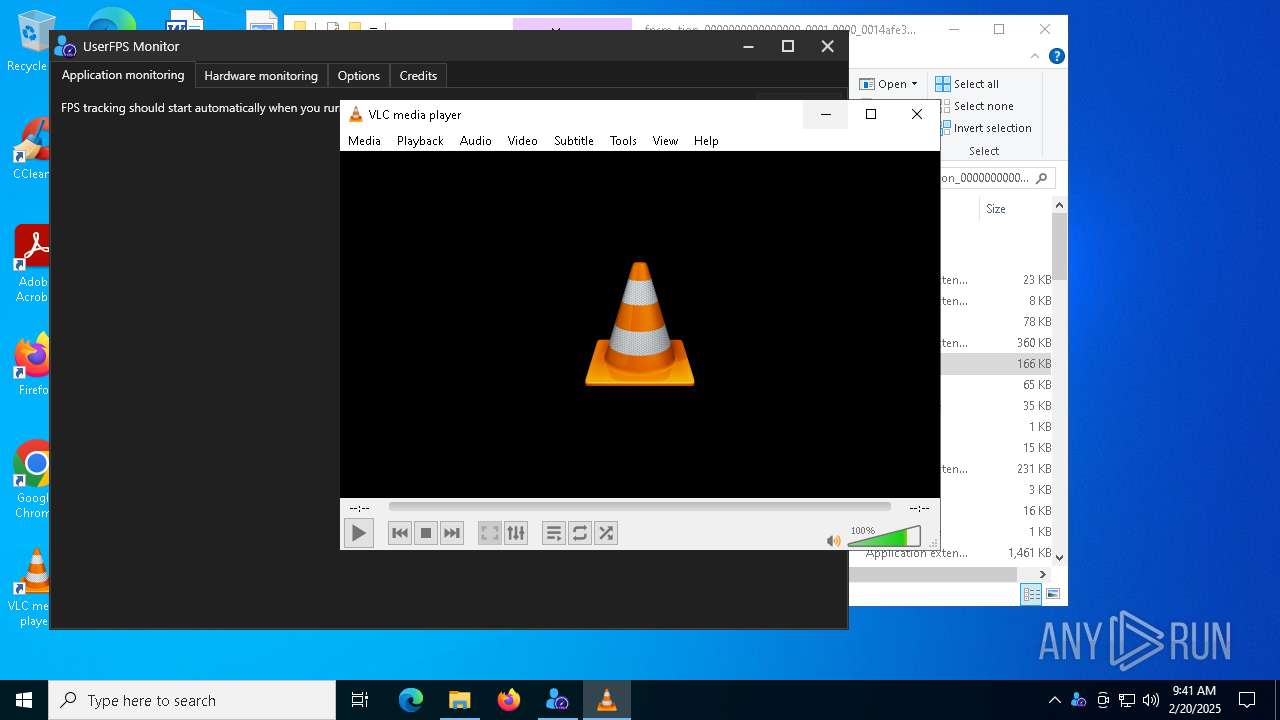Select the file row sized 360 KB

pyautogui.click(x=995, y=343)
